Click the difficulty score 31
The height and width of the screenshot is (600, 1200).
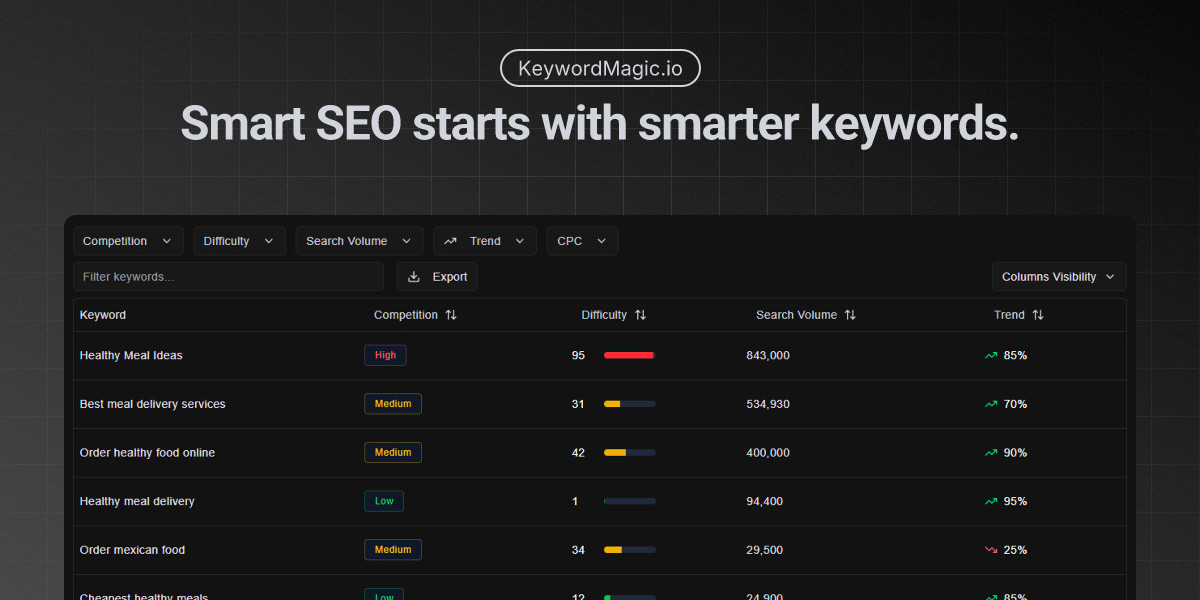coord(578,404)
